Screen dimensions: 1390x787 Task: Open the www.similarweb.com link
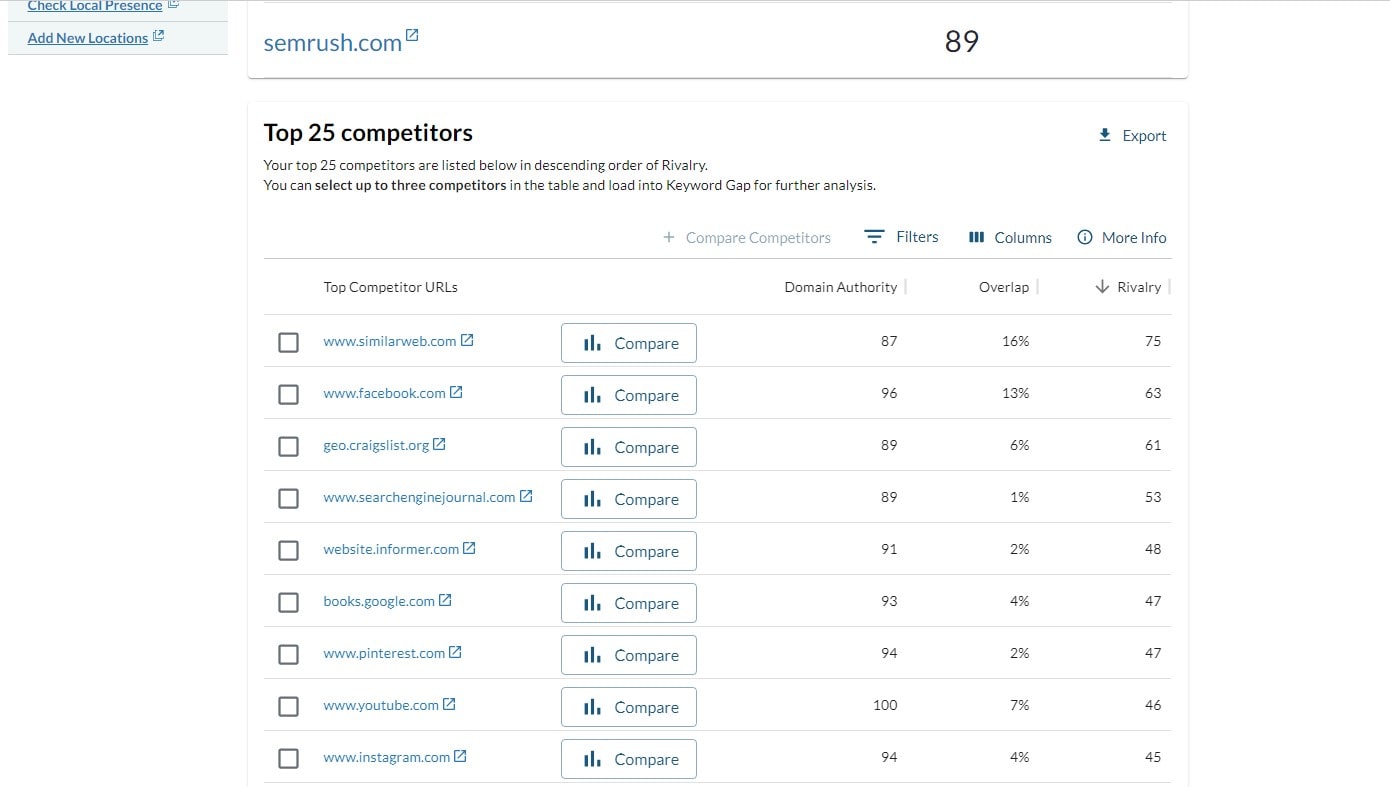pyautogui.click(x=389, y=341)
